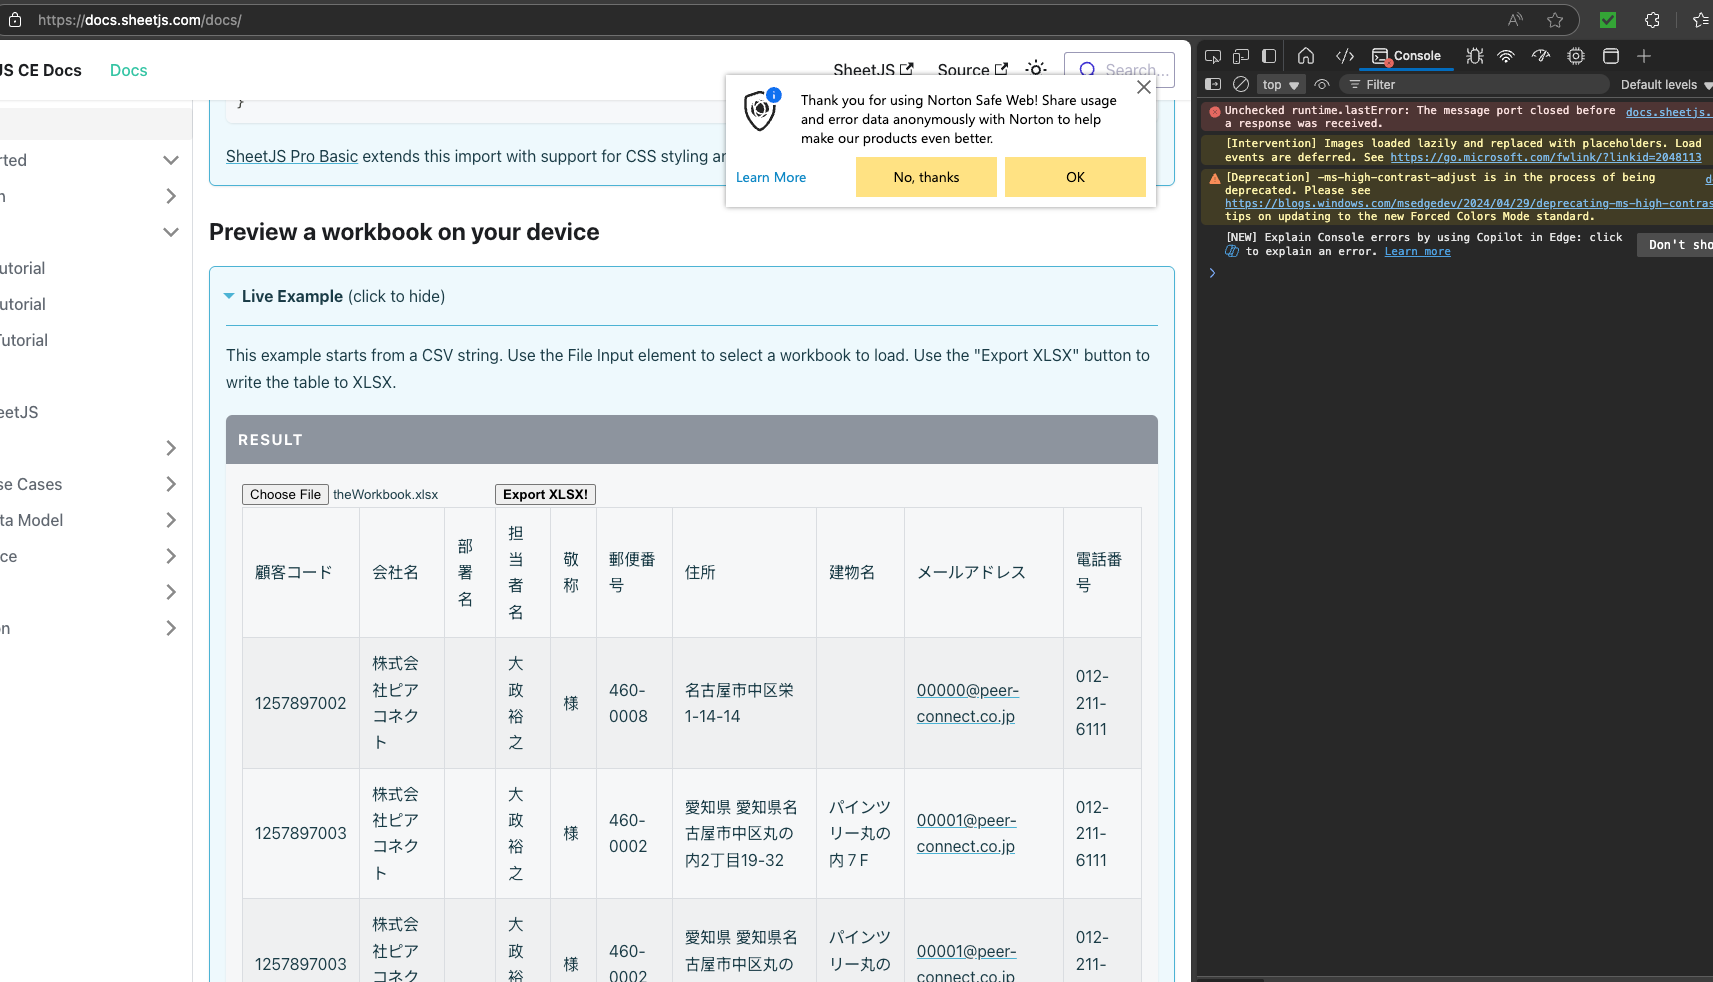Open the Performance gauge icon
Viewport: 1713px width, 982px height.
click(1541, 56)
